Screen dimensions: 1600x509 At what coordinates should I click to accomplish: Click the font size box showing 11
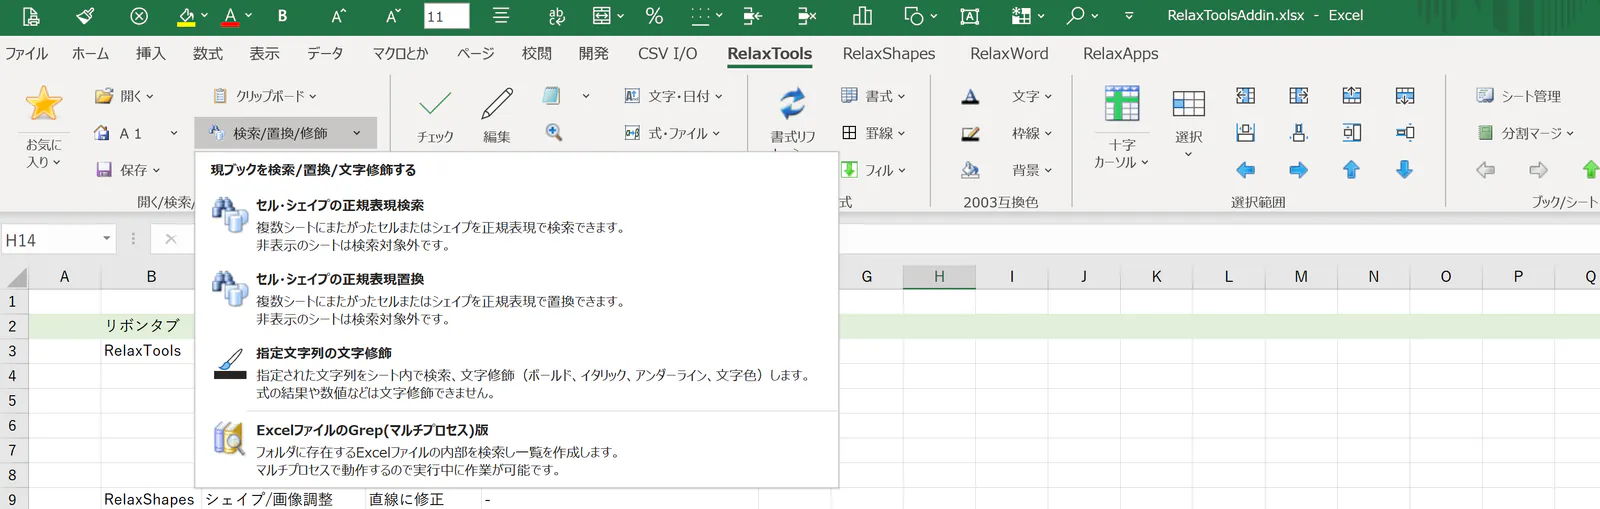(446, 16)
